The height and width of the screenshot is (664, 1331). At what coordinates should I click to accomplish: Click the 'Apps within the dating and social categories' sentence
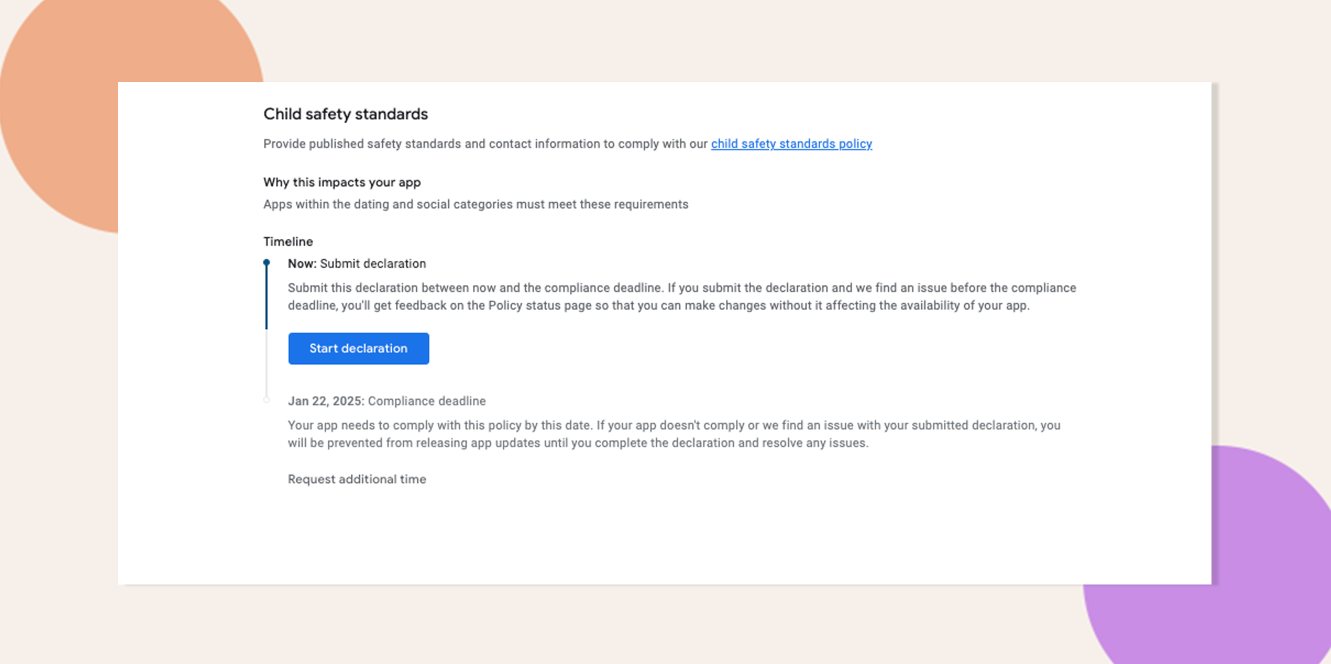point(476,204)
